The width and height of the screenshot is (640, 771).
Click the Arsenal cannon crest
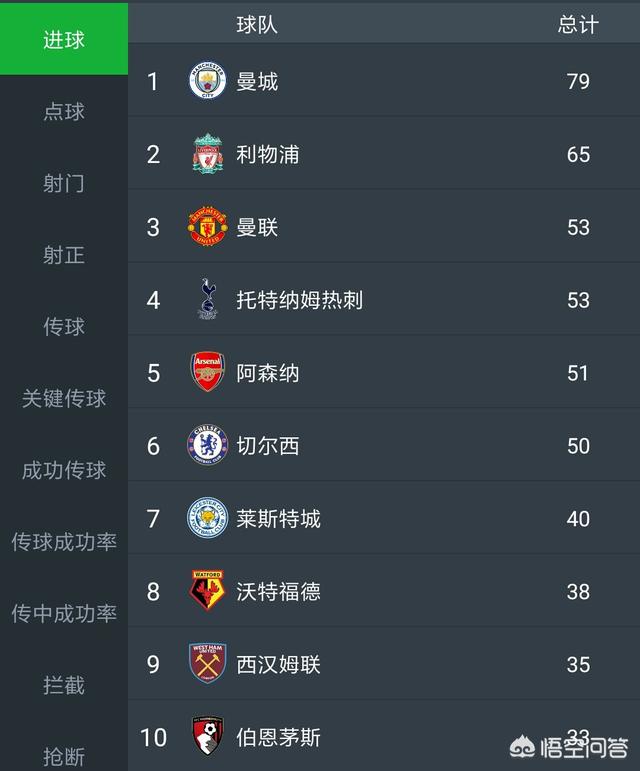pyautogui.click(x=207, y=372)
